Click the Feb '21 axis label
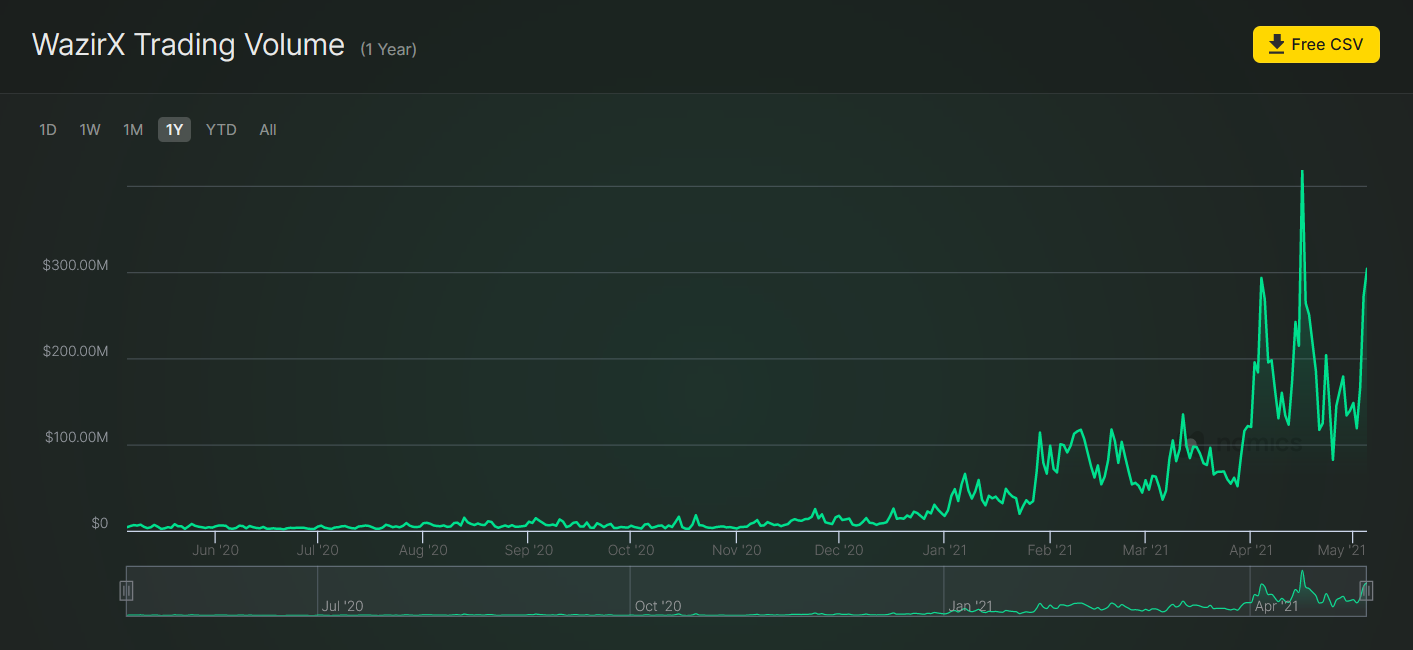Screen dimensions: 1413x650 [x=1049, y=550]
